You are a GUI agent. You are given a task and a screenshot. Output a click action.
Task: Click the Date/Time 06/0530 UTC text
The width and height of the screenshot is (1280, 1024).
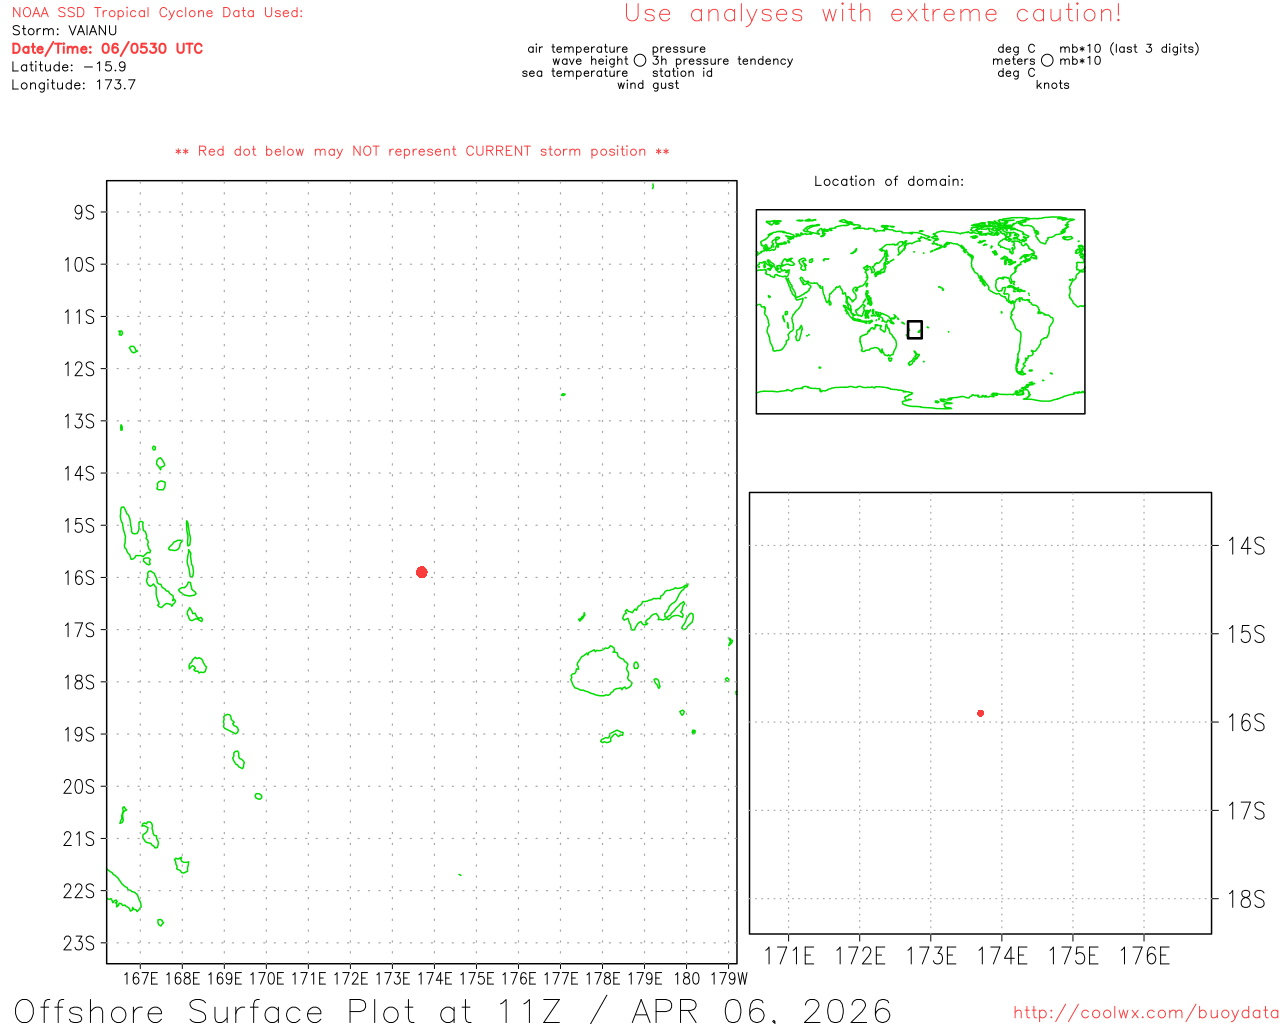tap(107, 49)
